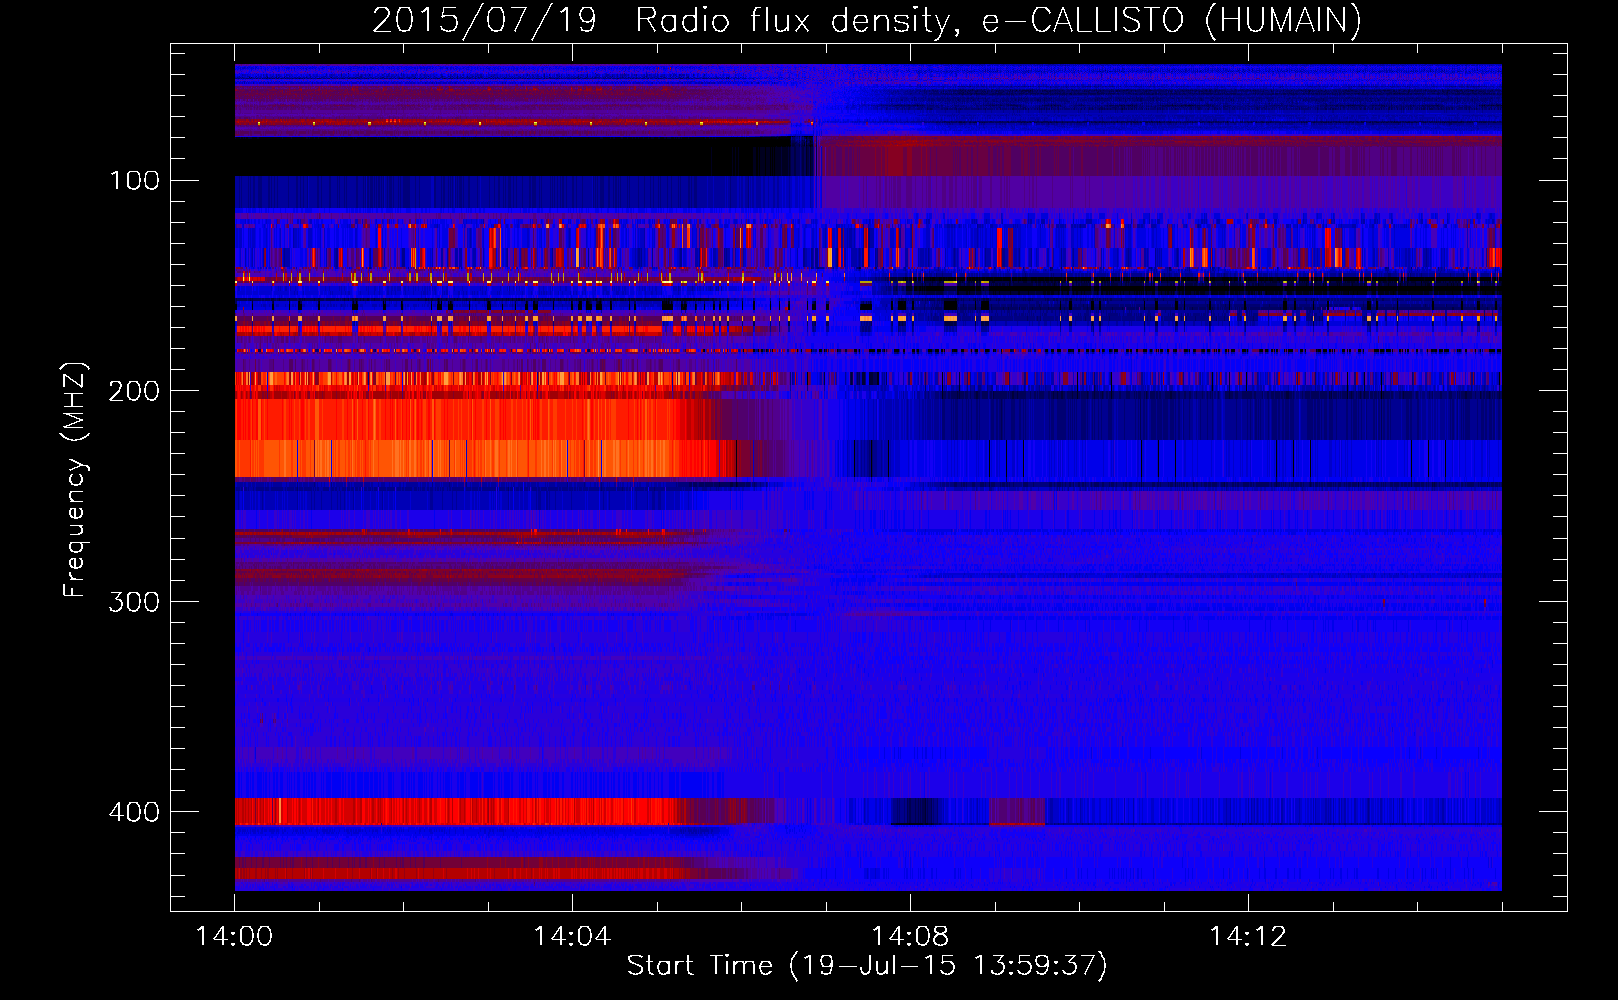Click the plot title text '2015/07/19 Radio flux density'
The height and width of the screenshot is (1000, 1618).
660,20
